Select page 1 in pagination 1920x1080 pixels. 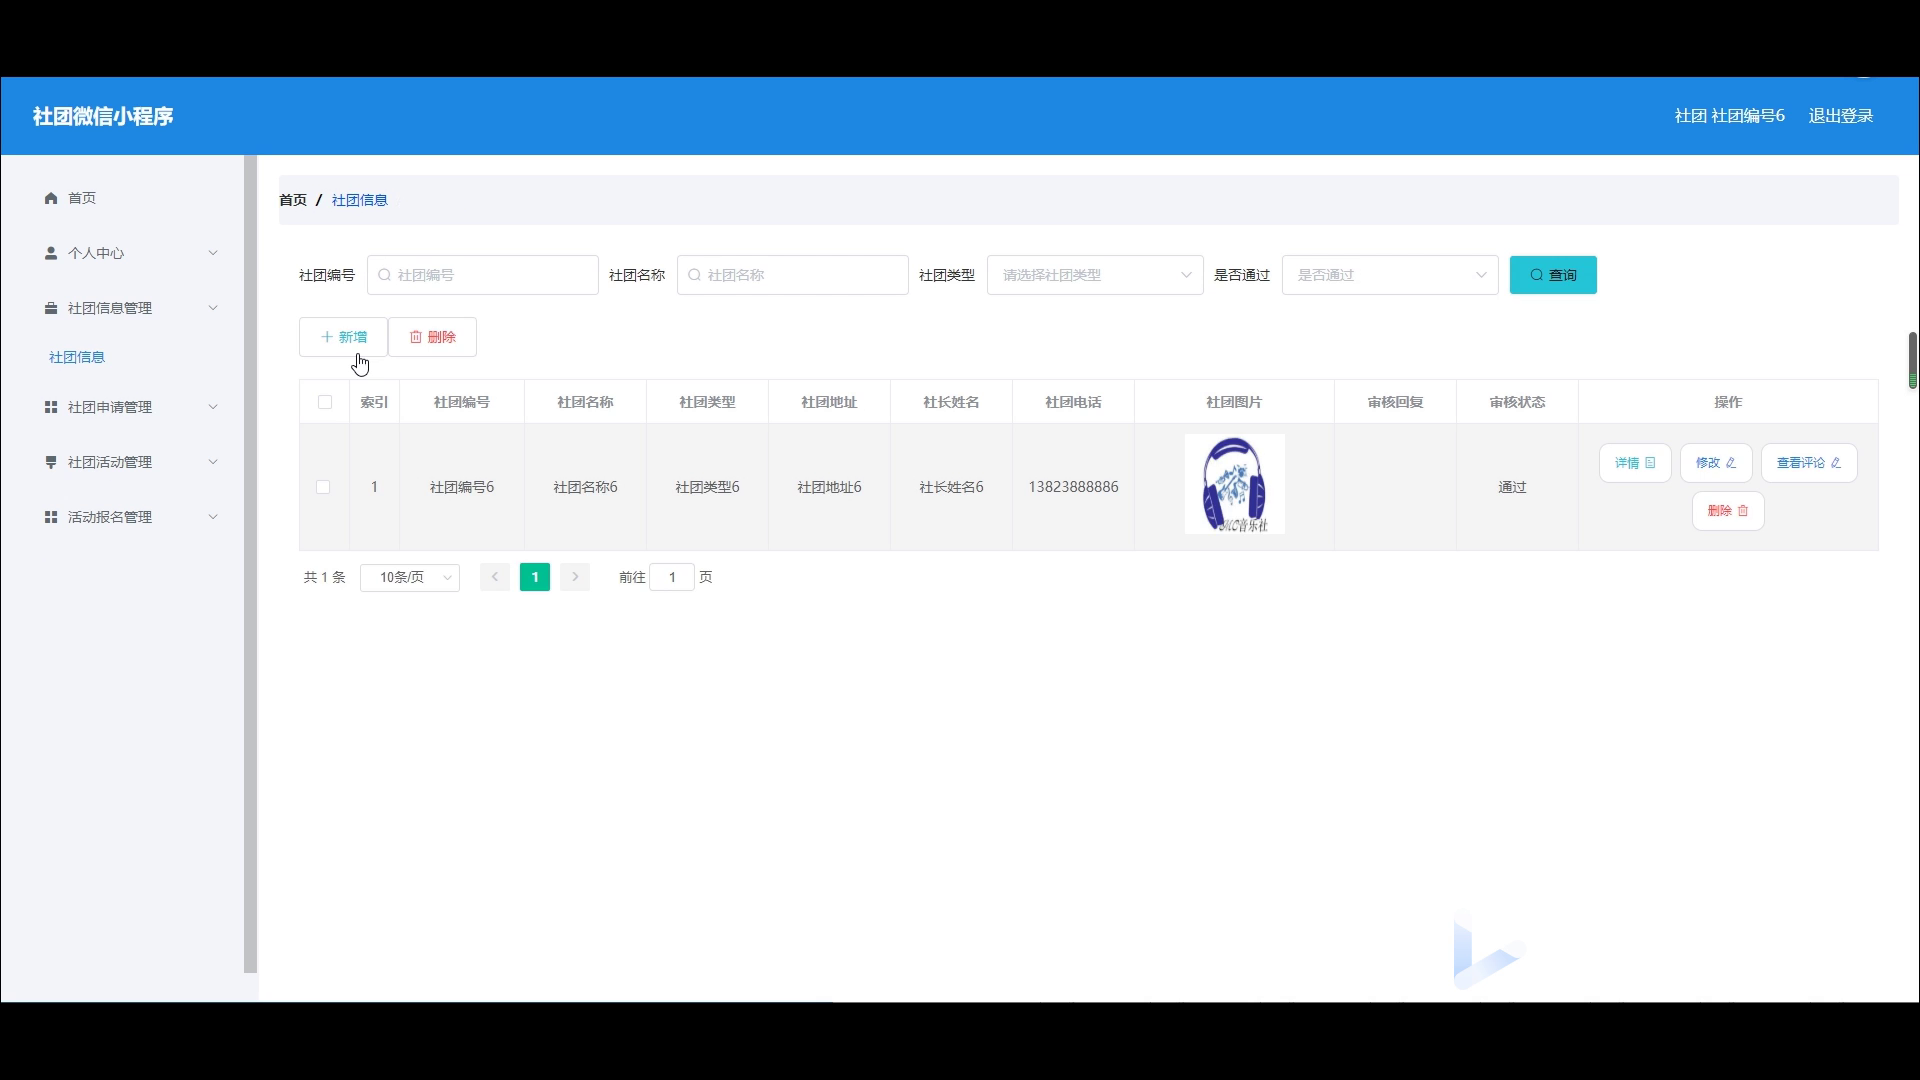[535, 577]
